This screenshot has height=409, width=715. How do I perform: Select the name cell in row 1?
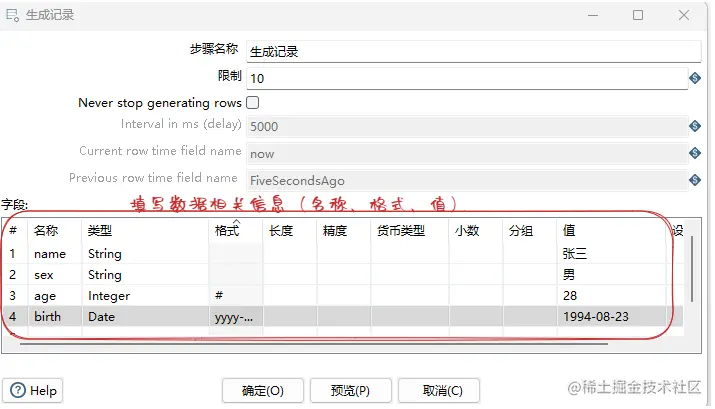pyautogui.click(x=55, y=254)
